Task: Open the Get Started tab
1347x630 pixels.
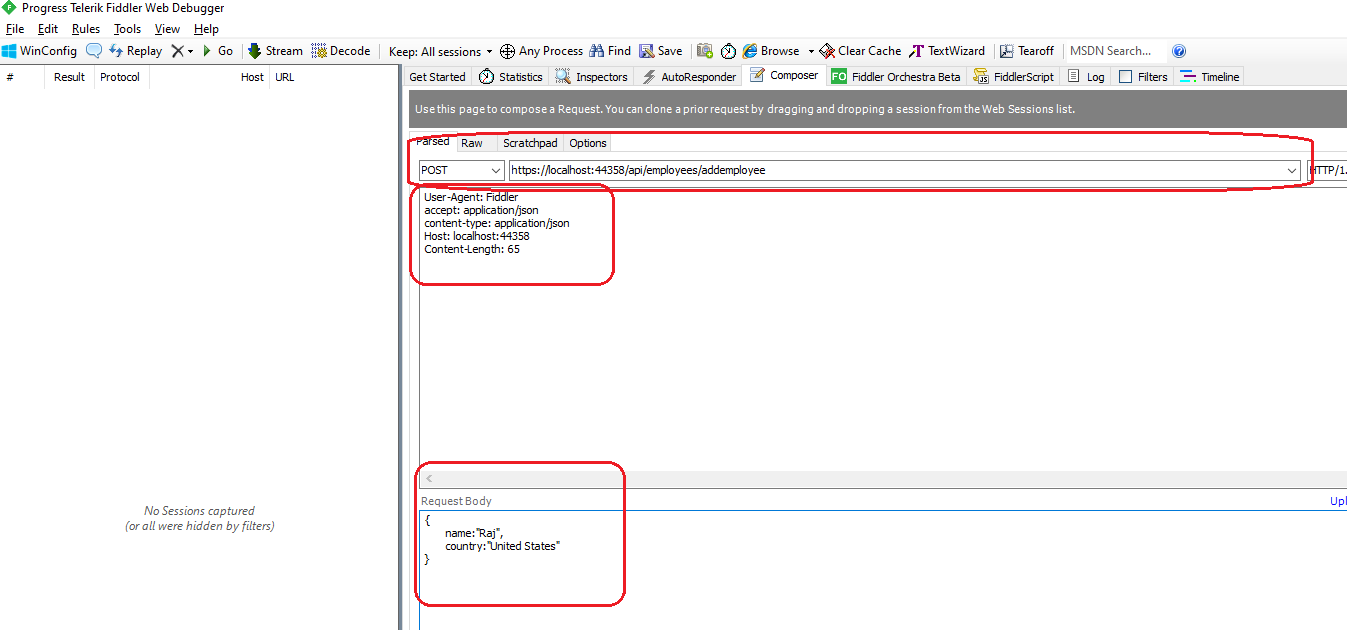Action: click(x=438, y=77)
